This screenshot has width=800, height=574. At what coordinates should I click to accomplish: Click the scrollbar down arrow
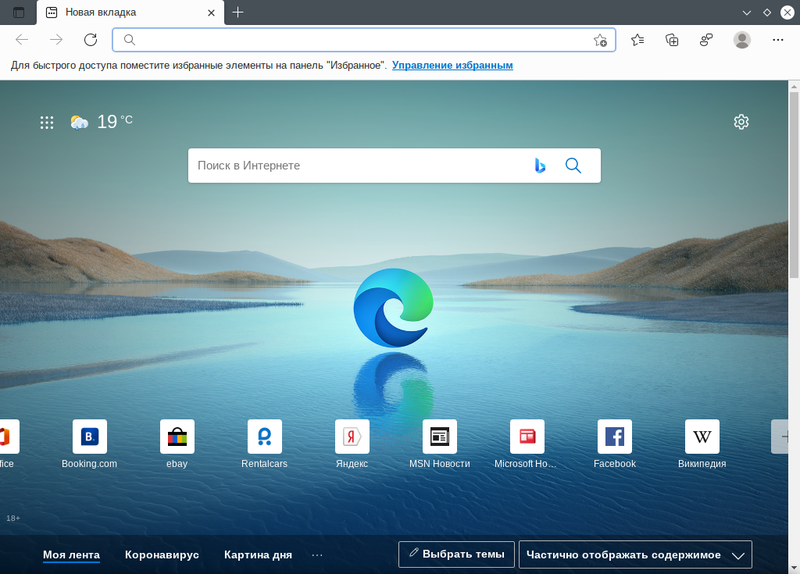tap(794, 568)
